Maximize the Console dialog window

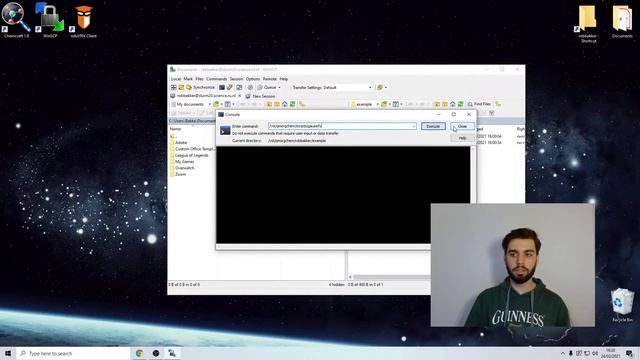[x=453, y=114]
